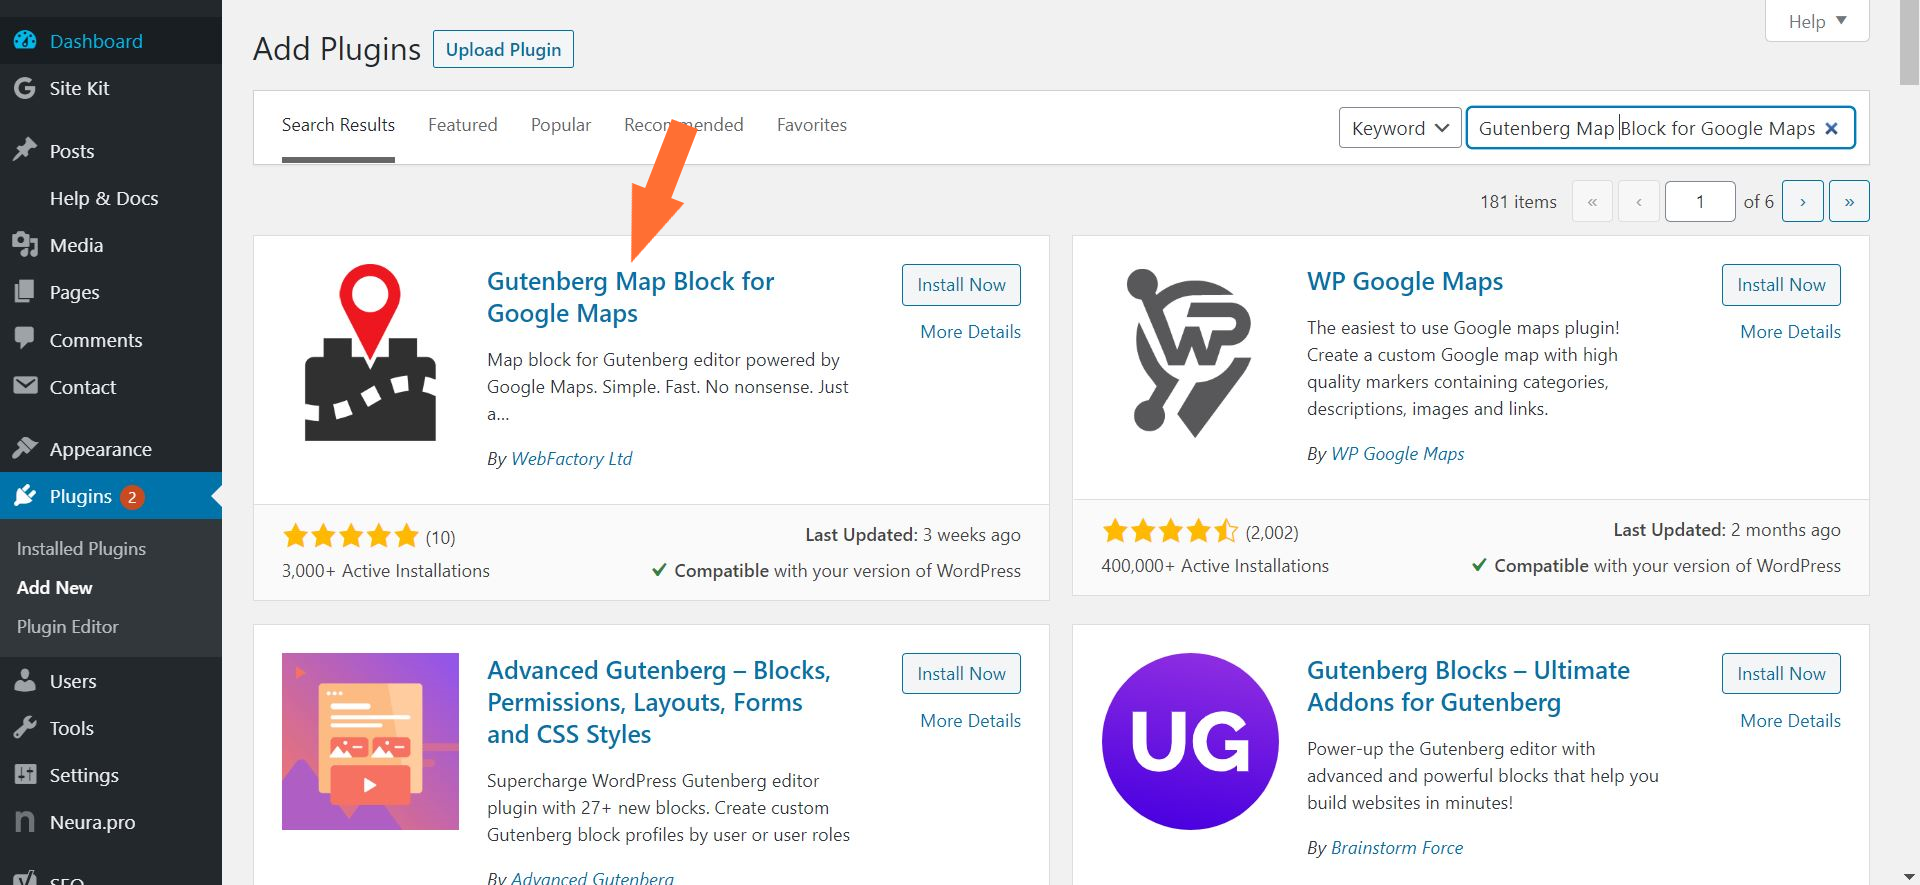This screenshot has height=885, width=1920.
Task: Click the Appearance paintbrush icon
Action: click(25, 449)
